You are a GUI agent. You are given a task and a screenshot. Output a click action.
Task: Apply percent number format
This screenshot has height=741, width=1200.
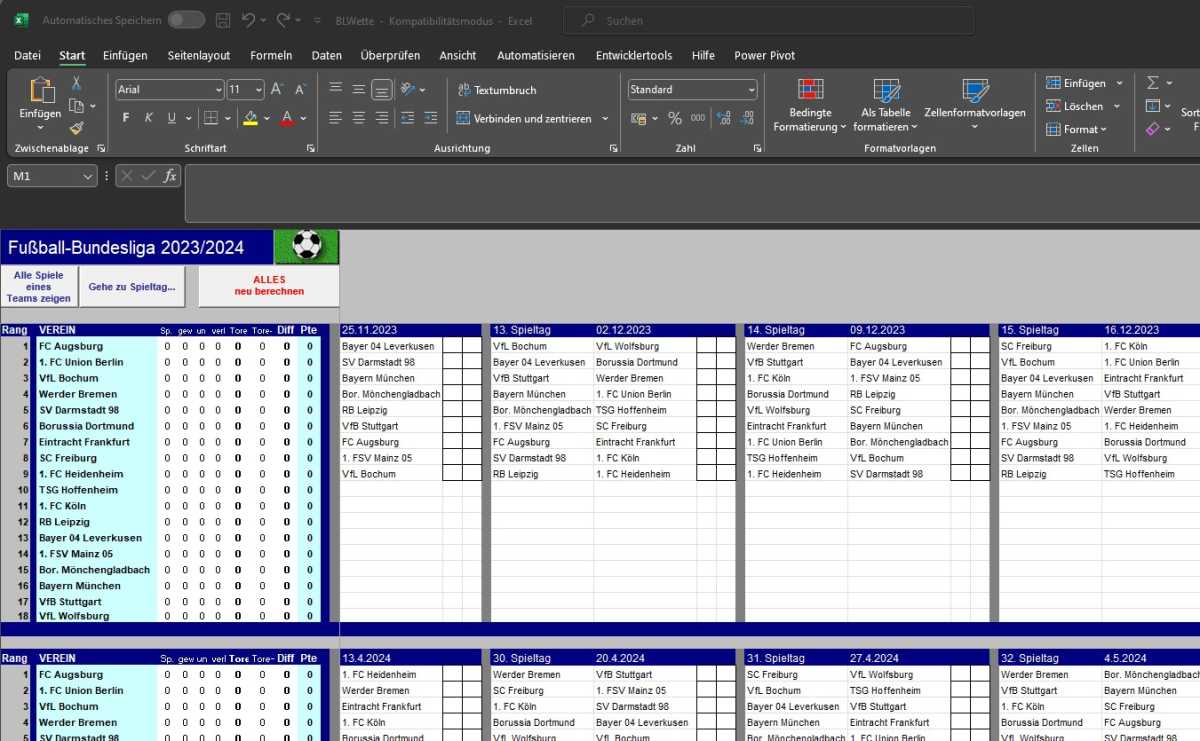click(675, 118)
